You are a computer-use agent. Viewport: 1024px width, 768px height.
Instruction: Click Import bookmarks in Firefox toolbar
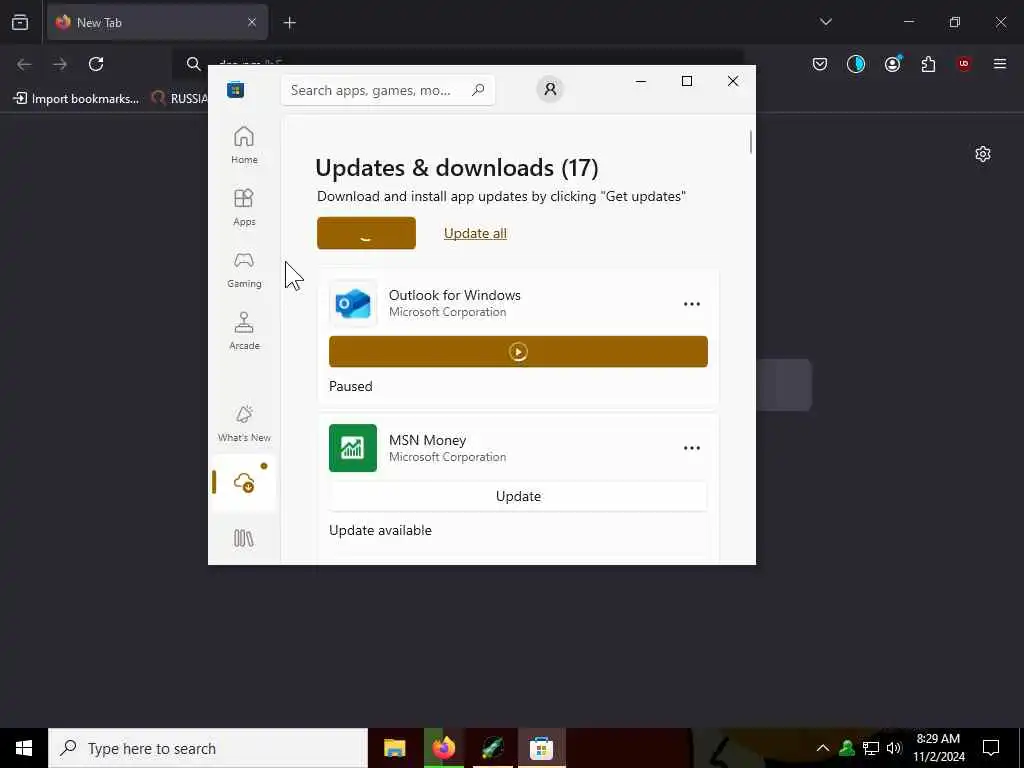(x=76, y=99)
